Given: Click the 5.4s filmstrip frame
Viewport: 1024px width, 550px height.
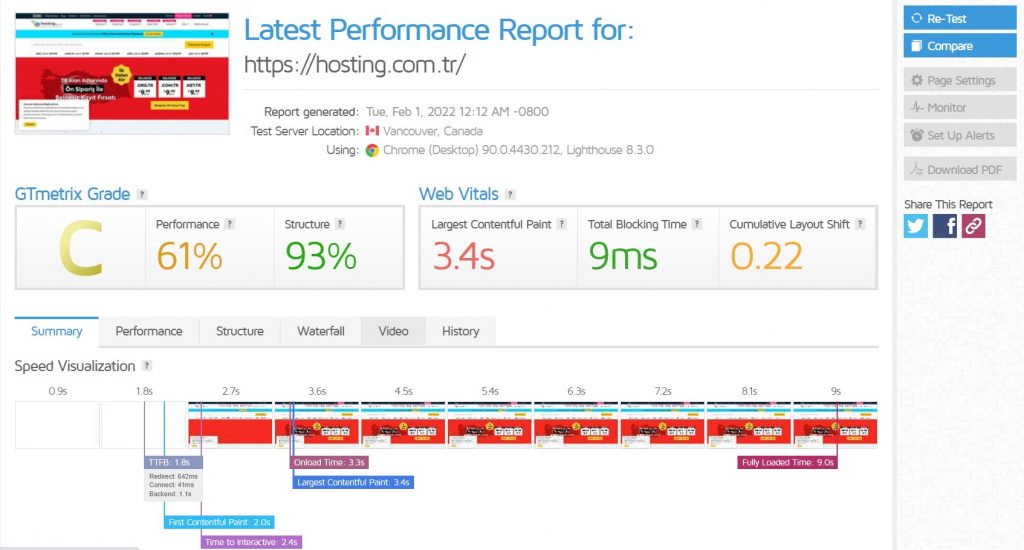Looking at the screenshot, I should (x=489, y=425).
